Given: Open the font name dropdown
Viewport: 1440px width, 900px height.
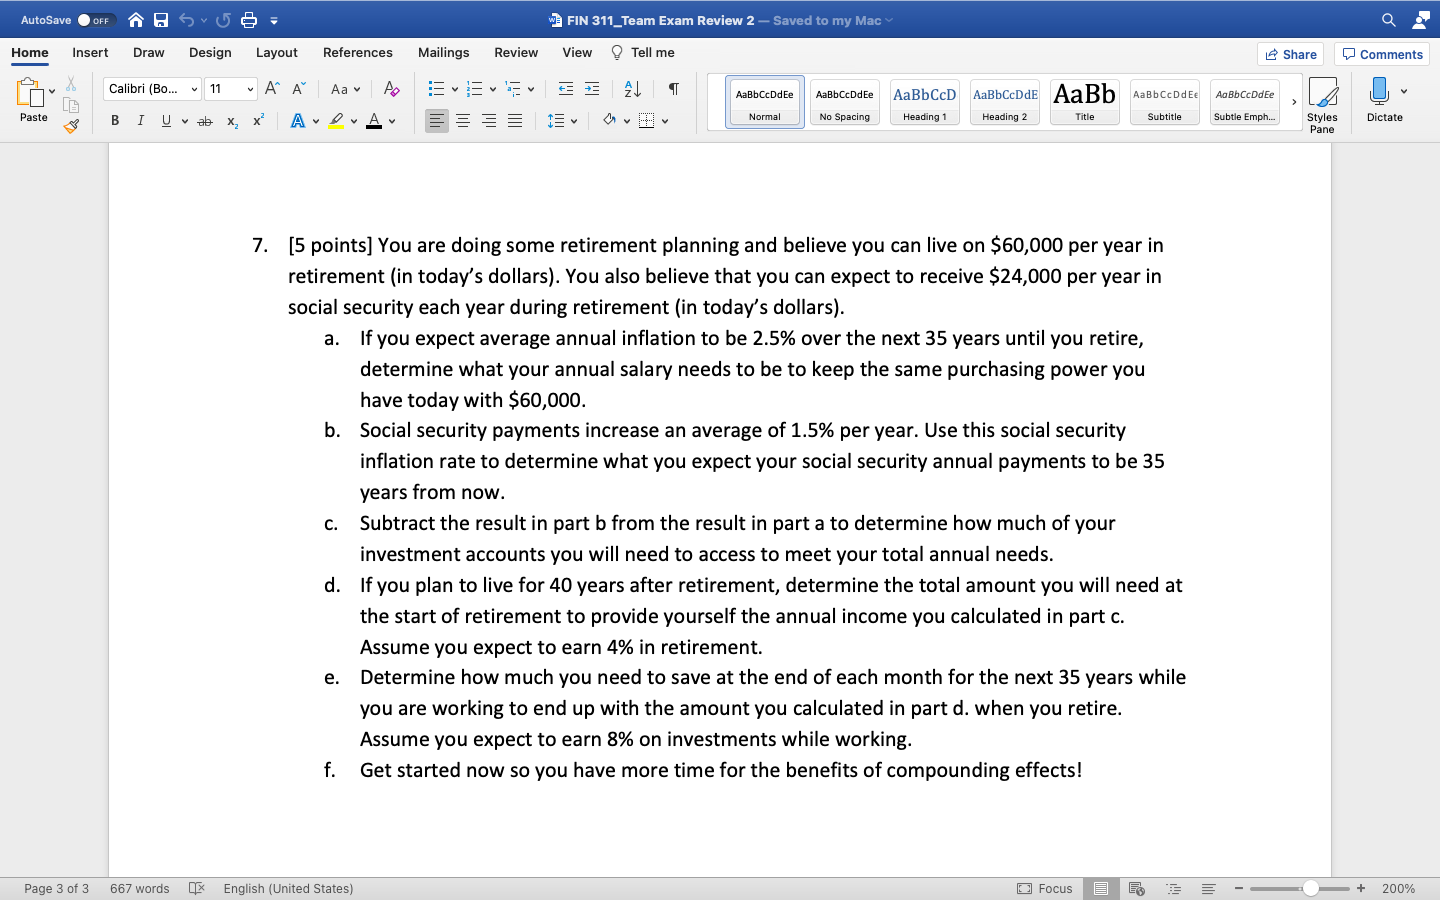Looking at the screenshot, I should (194, 89).
